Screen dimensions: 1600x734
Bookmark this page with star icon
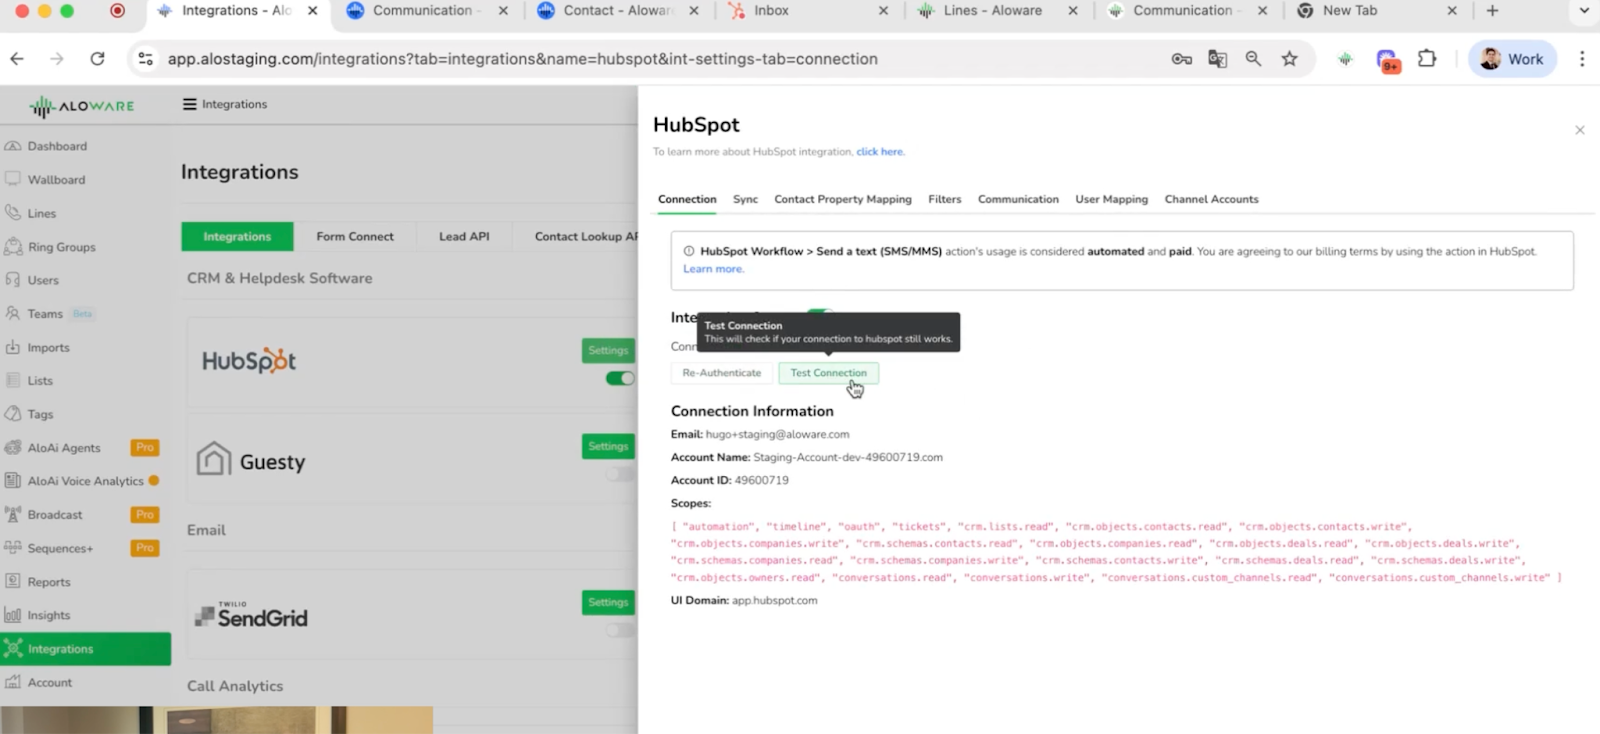coord(1290,59)
